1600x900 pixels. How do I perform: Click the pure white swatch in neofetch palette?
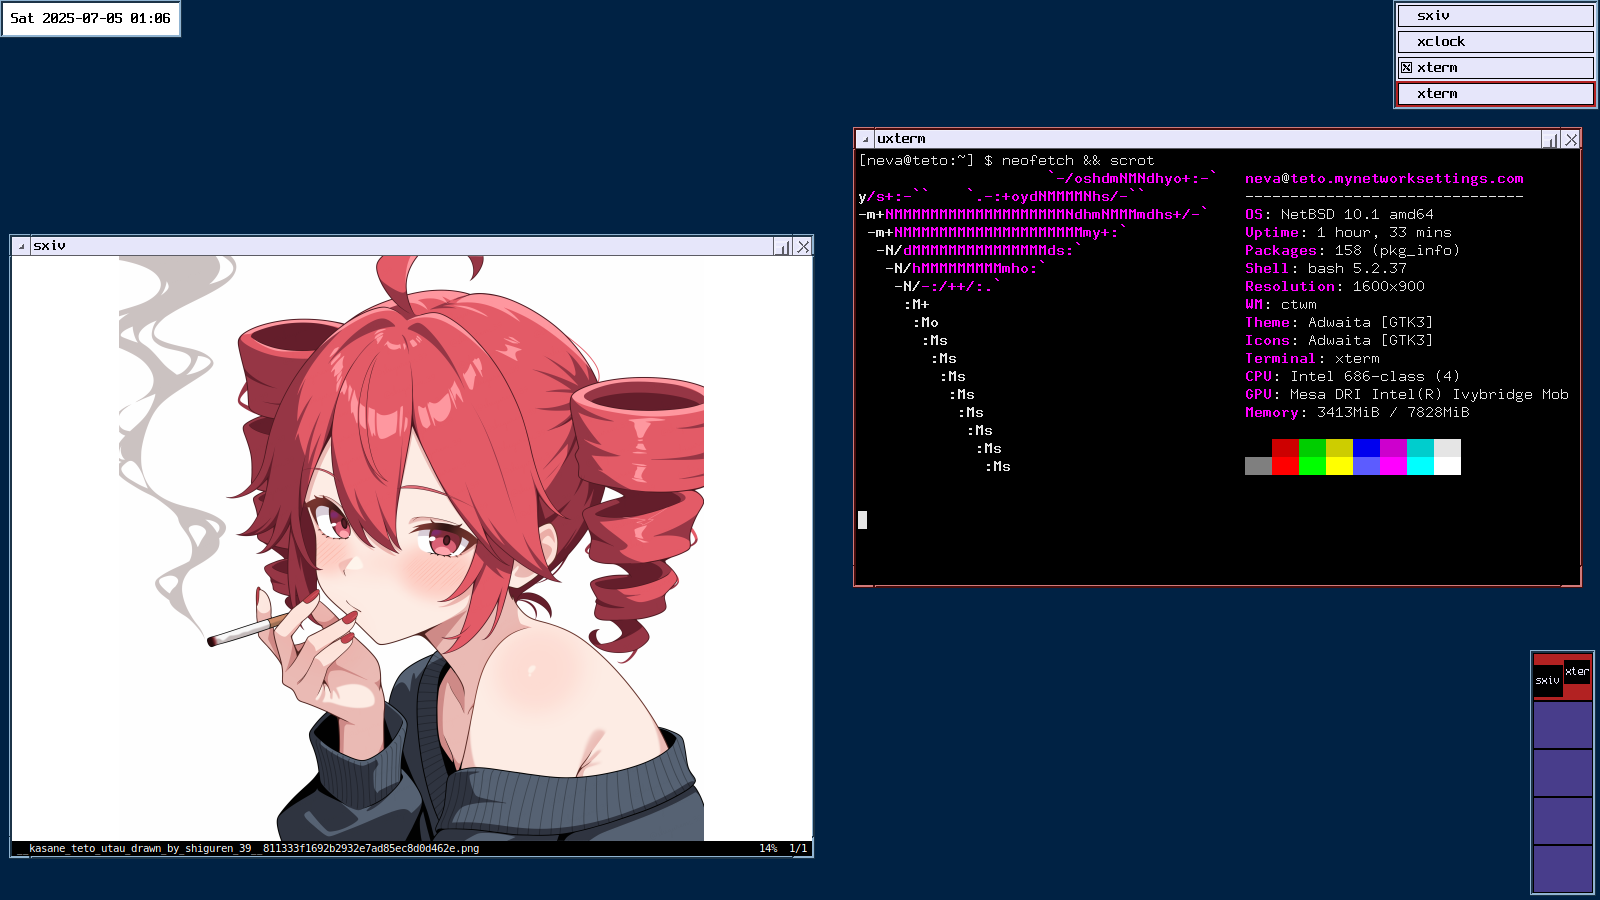click(1447, 466)
